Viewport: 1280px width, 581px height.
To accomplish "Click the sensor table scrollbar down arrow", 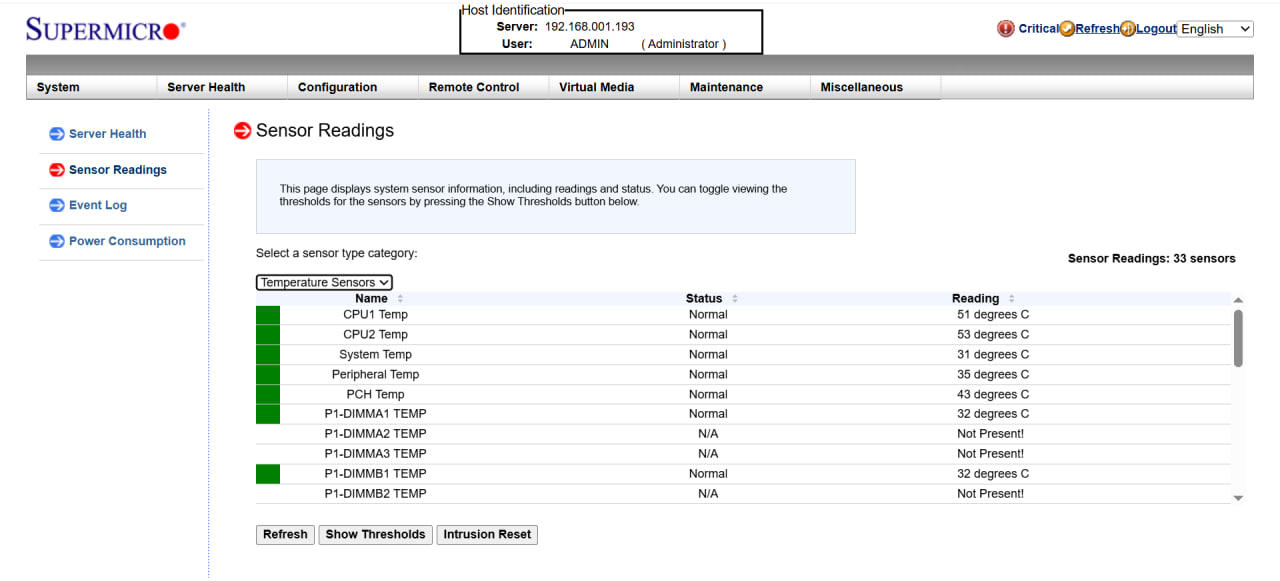I will (x=1238, y=497).
